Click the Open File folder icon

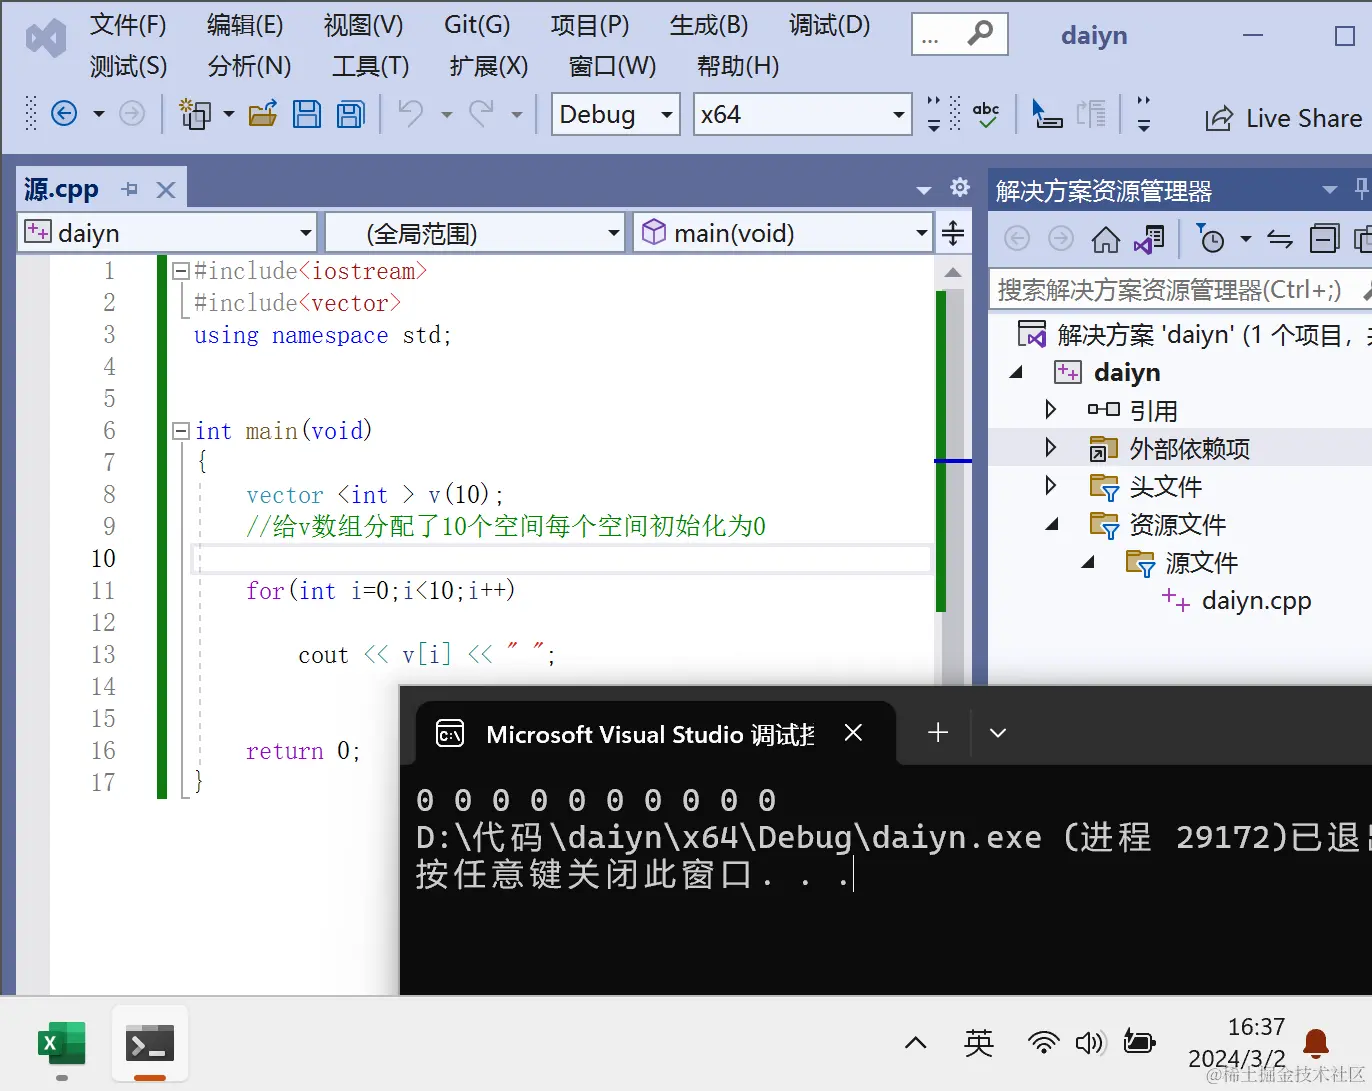[263, 114]
